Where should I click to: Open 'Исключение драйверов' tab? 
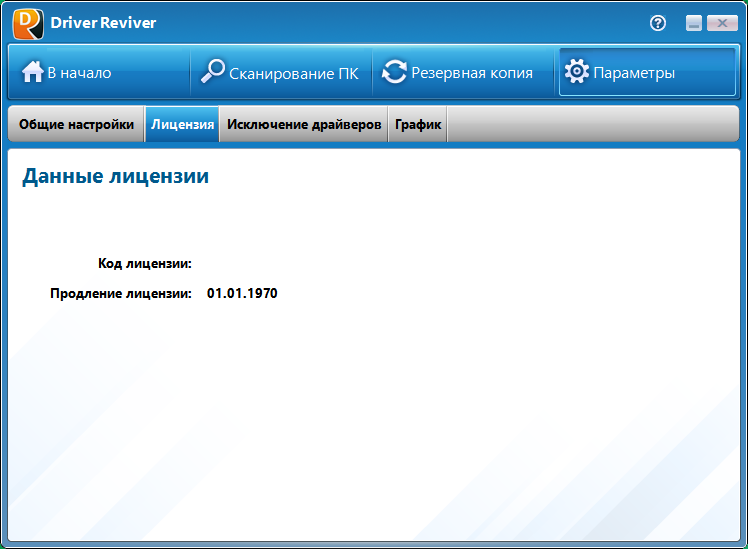[304, 124]
